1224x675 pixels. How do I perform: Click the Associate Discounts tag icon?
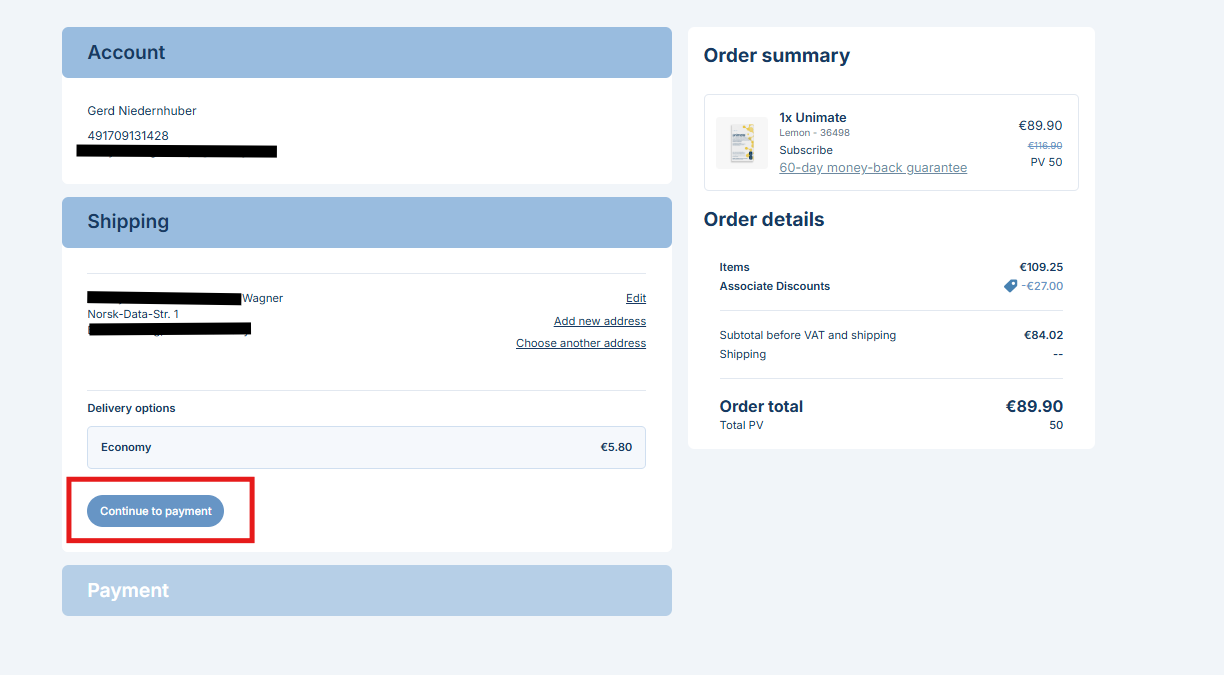[x=1010, y=286]
